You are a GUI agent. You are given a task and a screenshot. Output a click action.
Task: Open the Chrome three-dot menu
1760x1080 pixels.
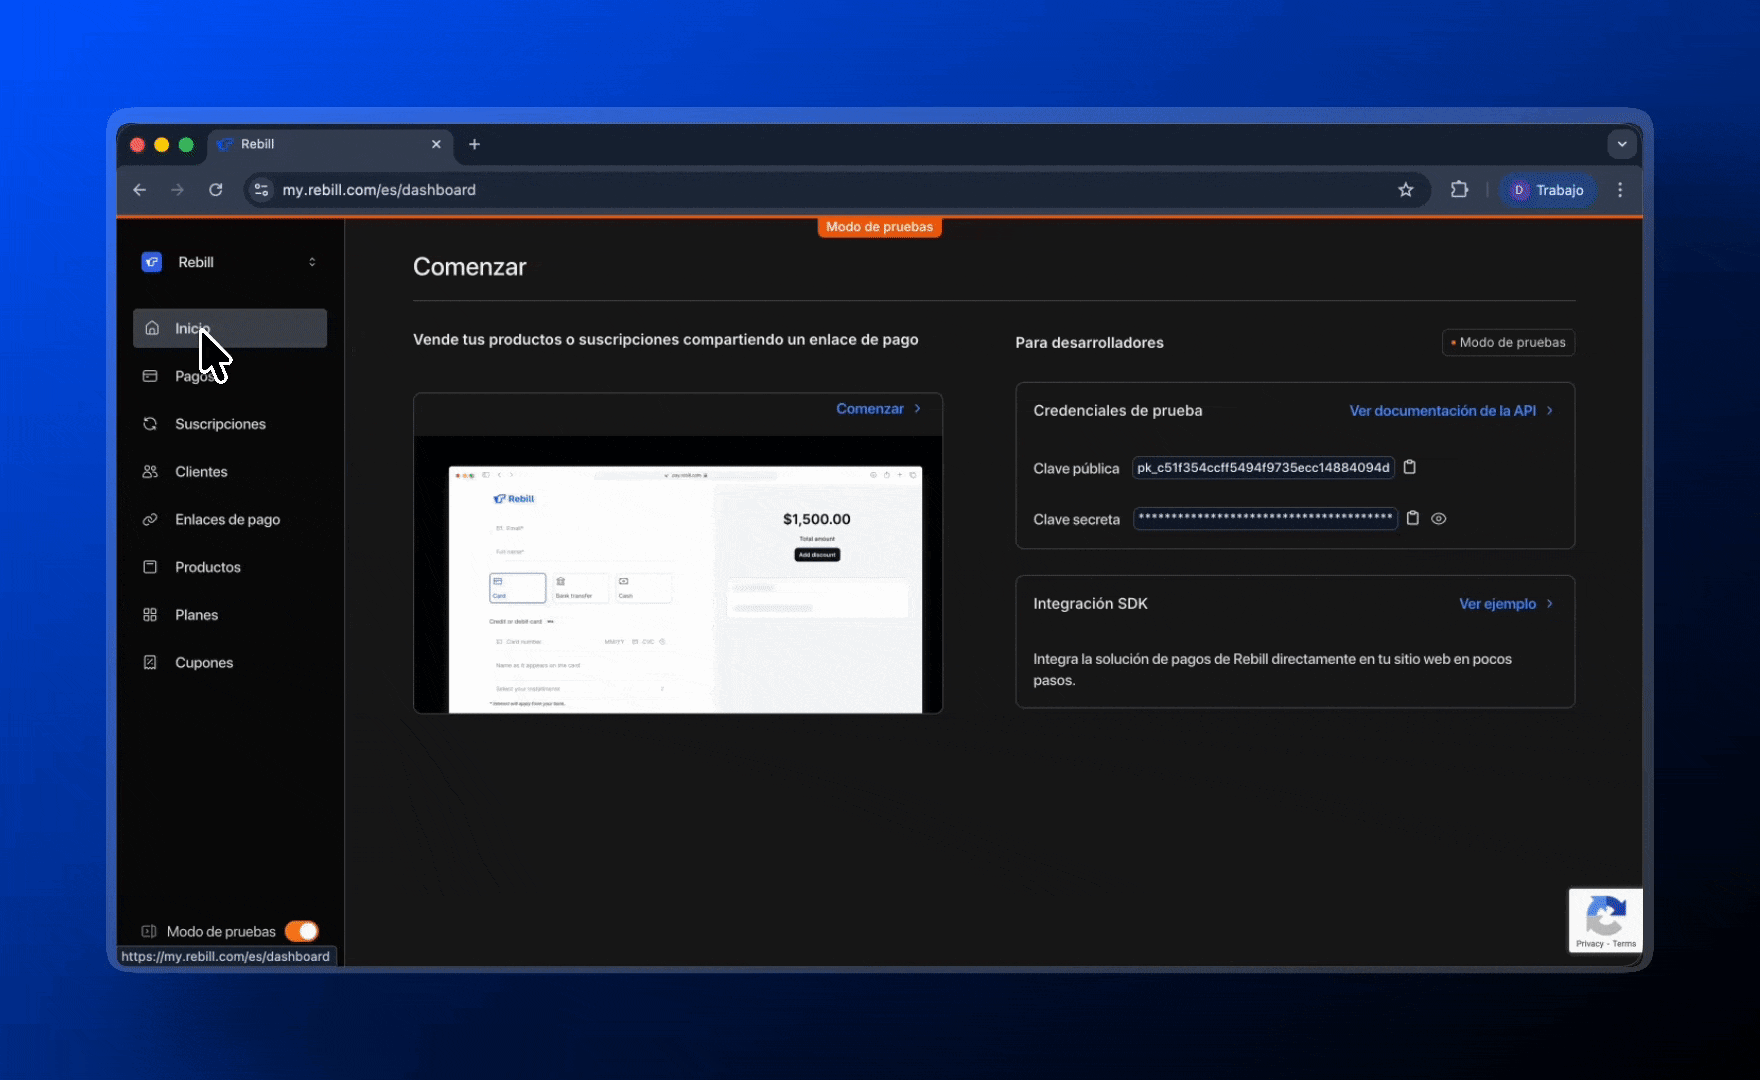click(1620, 190)
